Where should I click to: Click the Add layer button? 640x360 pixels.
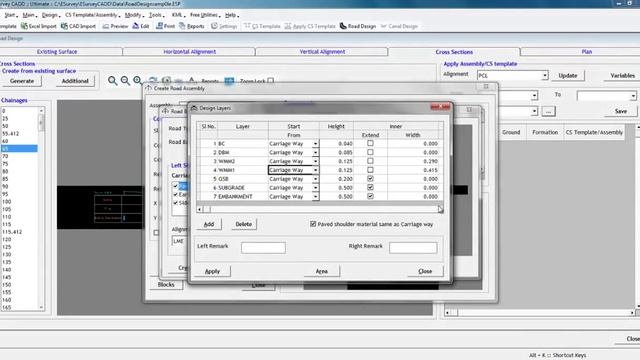pos(209,224)
